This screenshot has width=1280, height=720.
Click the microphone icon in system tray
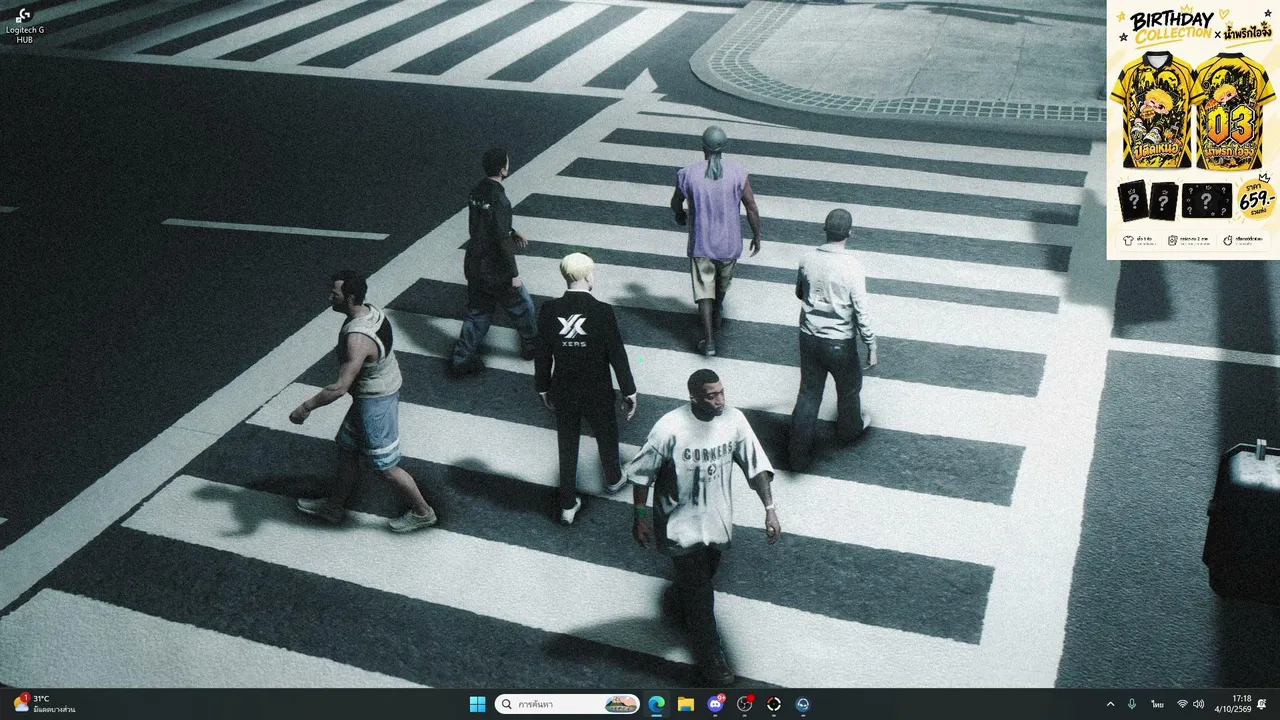pyautogui.click(x=1132, y=704)
